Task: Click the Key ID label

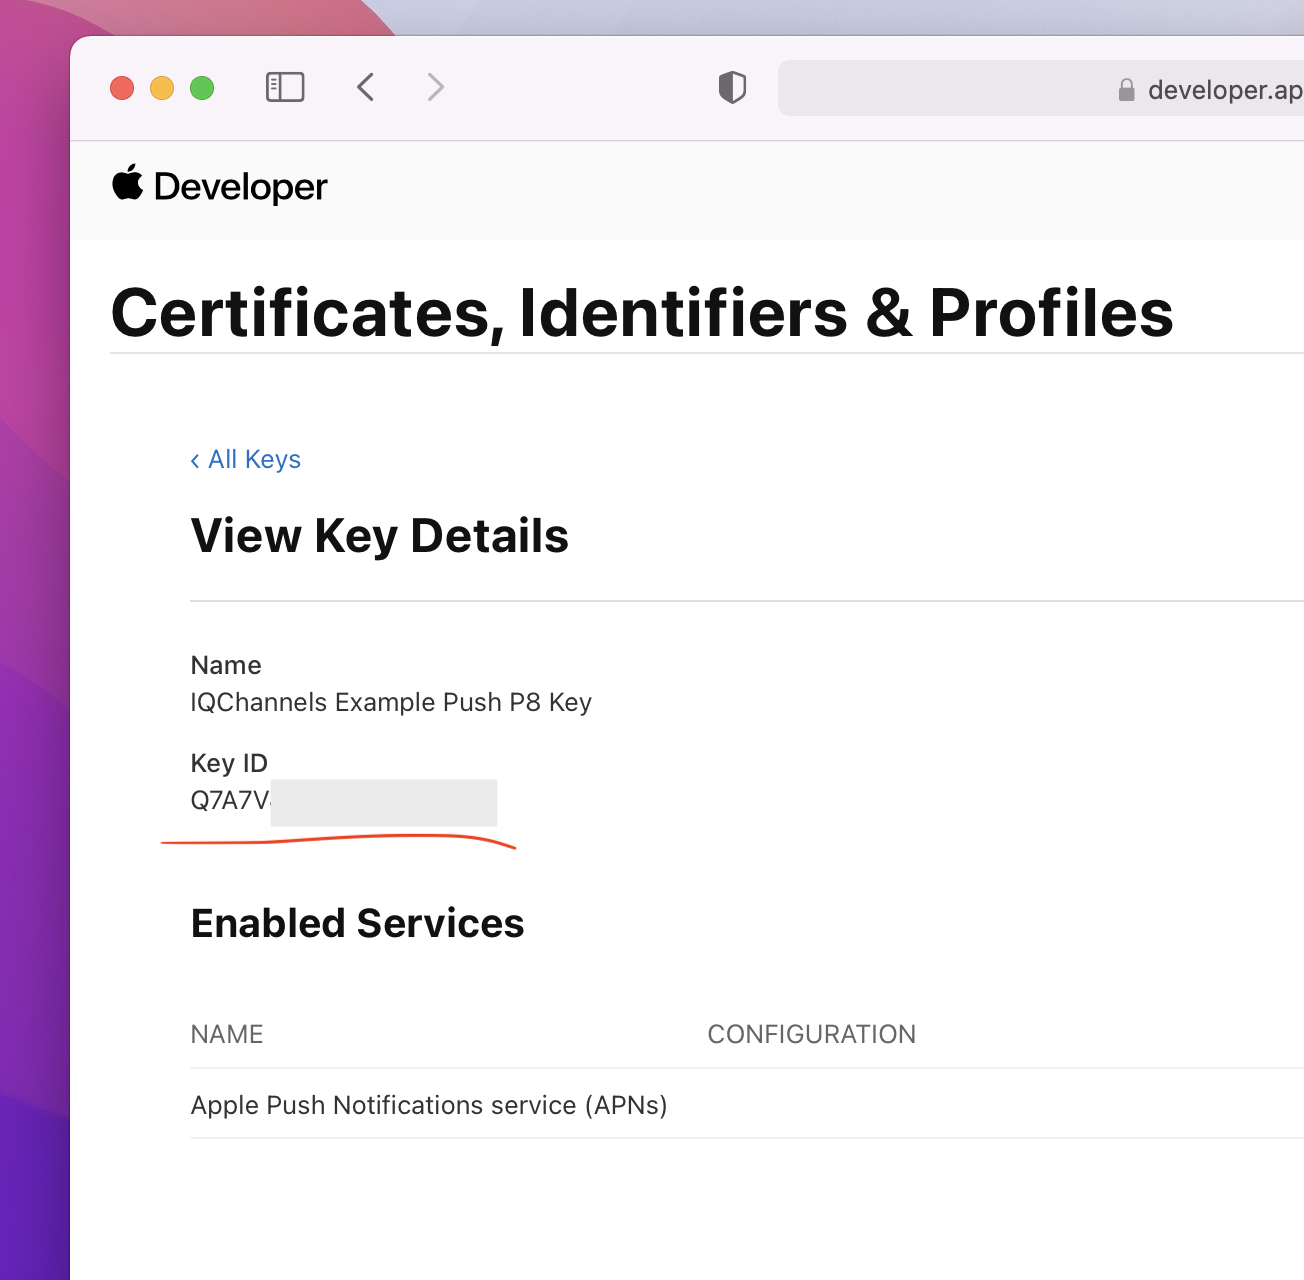Action: (x=229, y=763)
